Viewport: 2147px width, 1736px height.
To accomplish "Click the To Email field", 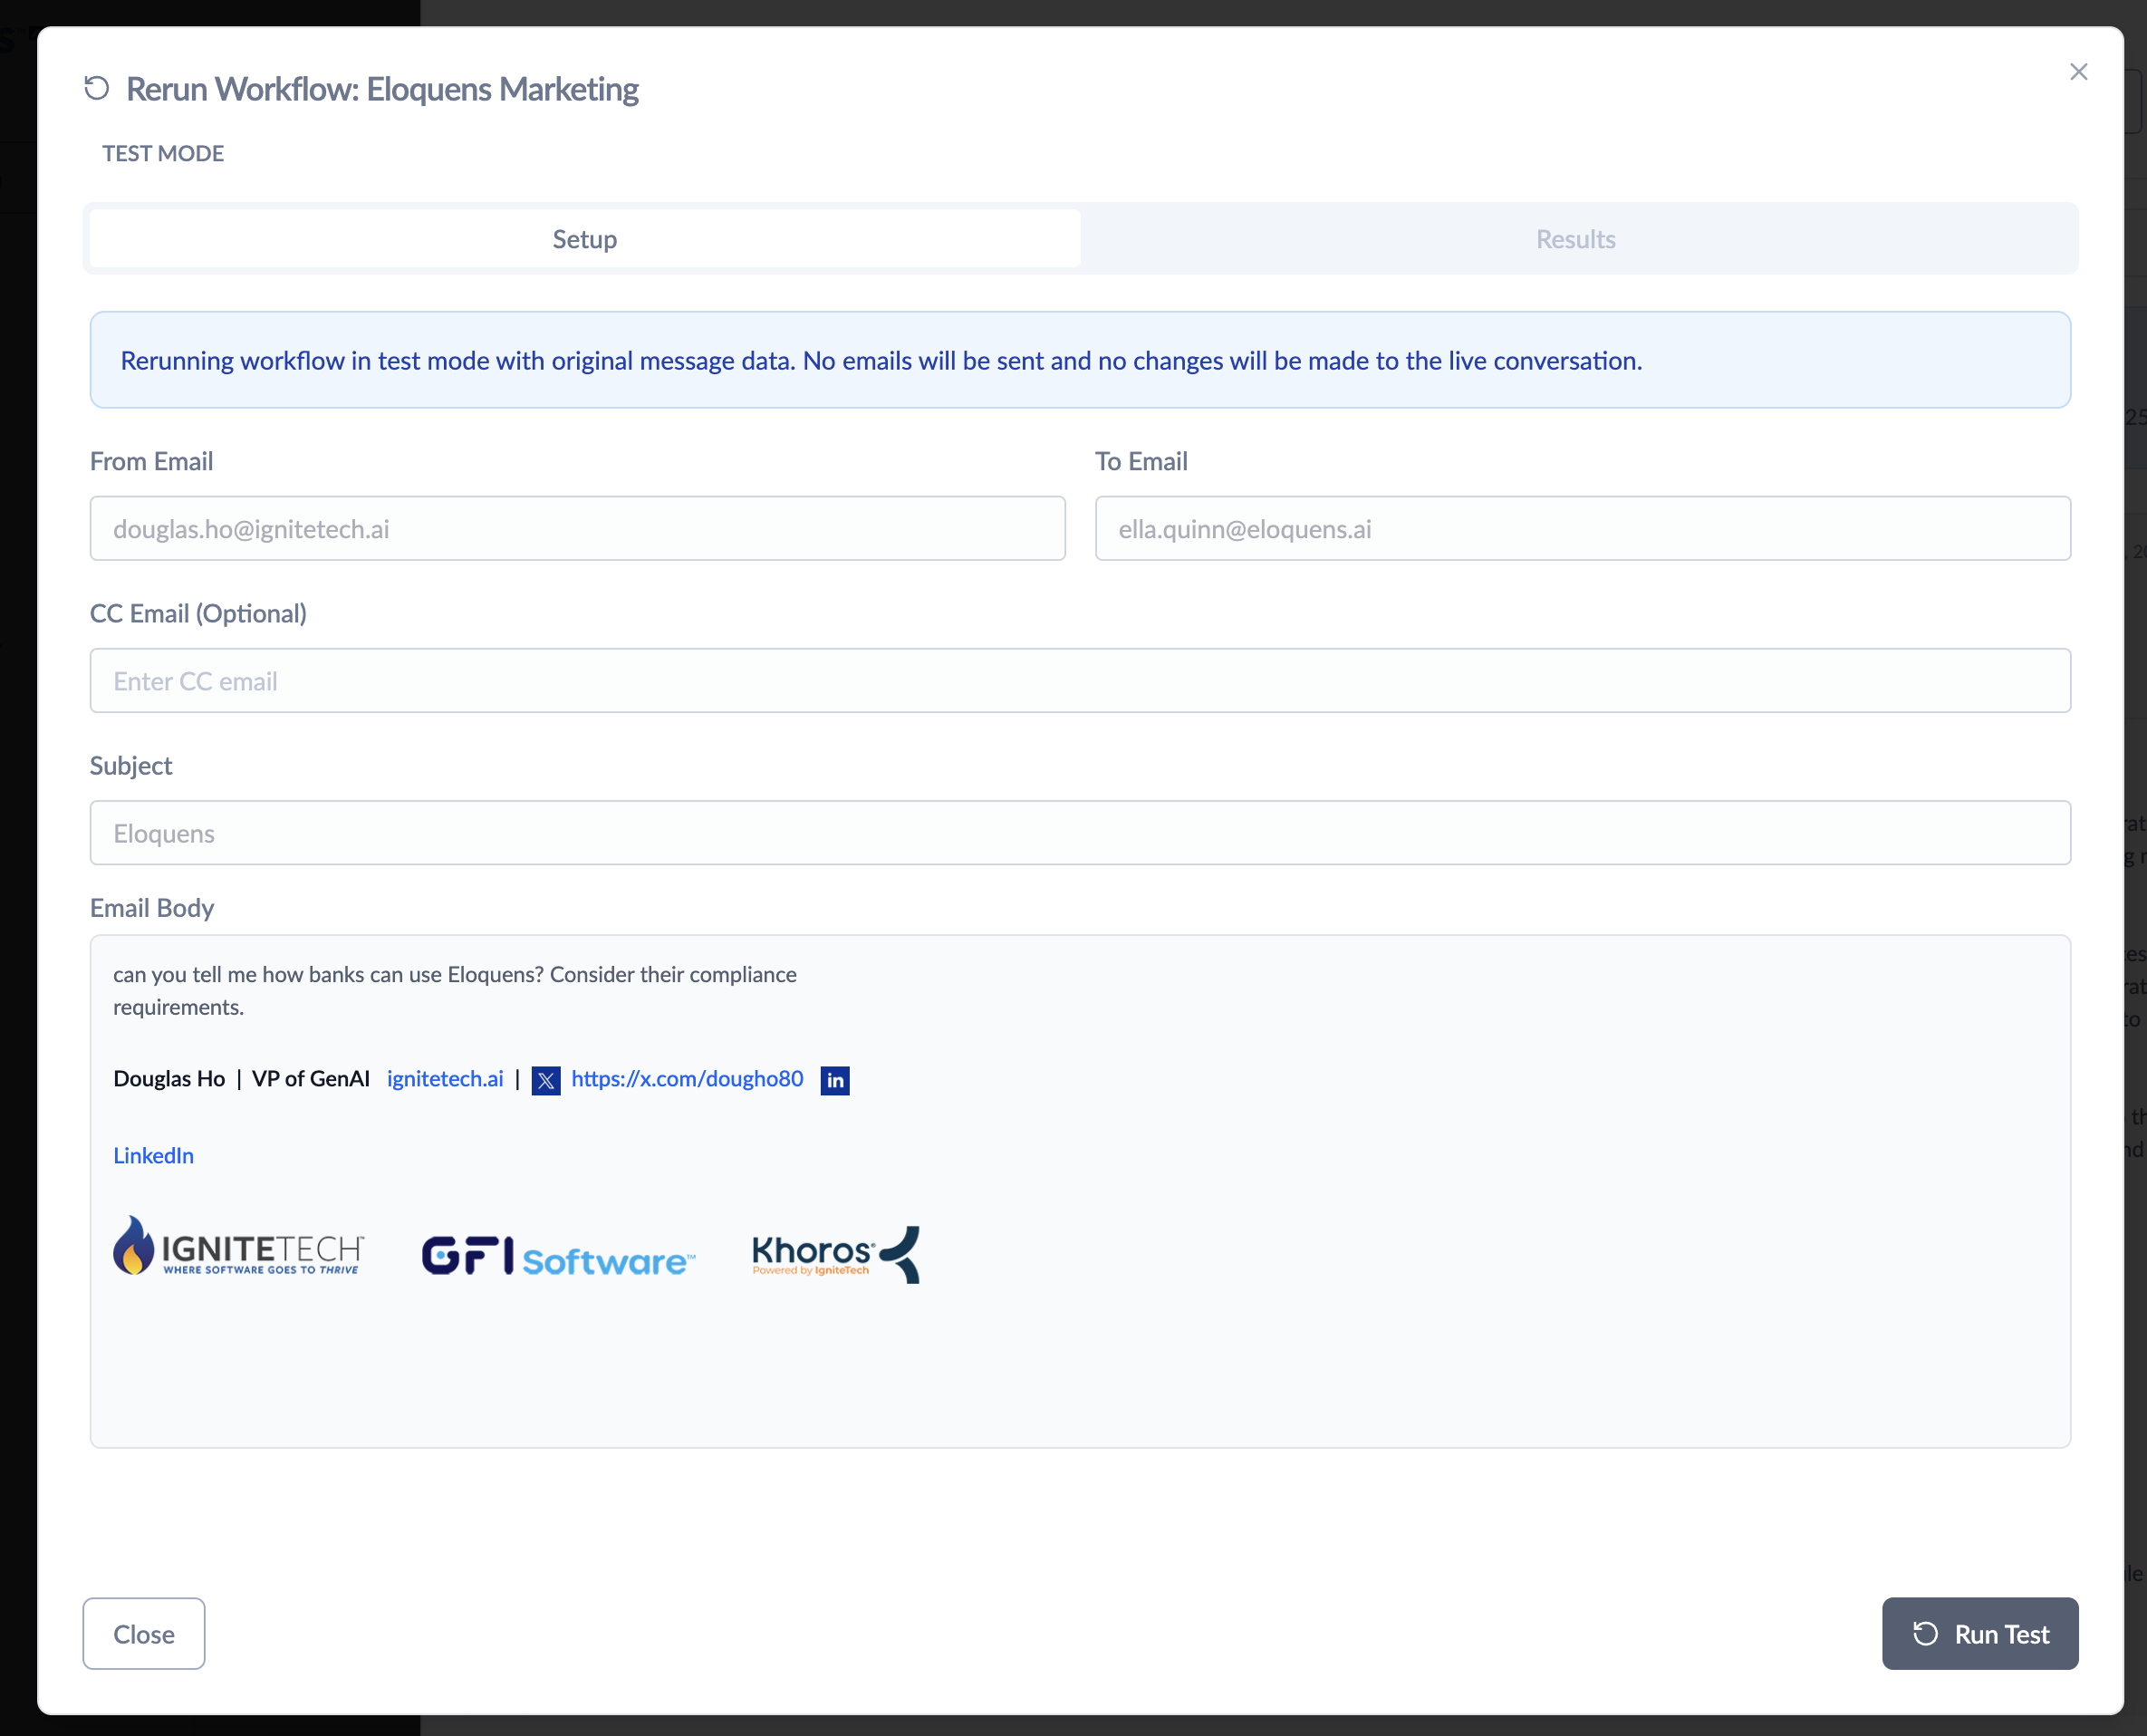I will tap(1582, 529).
